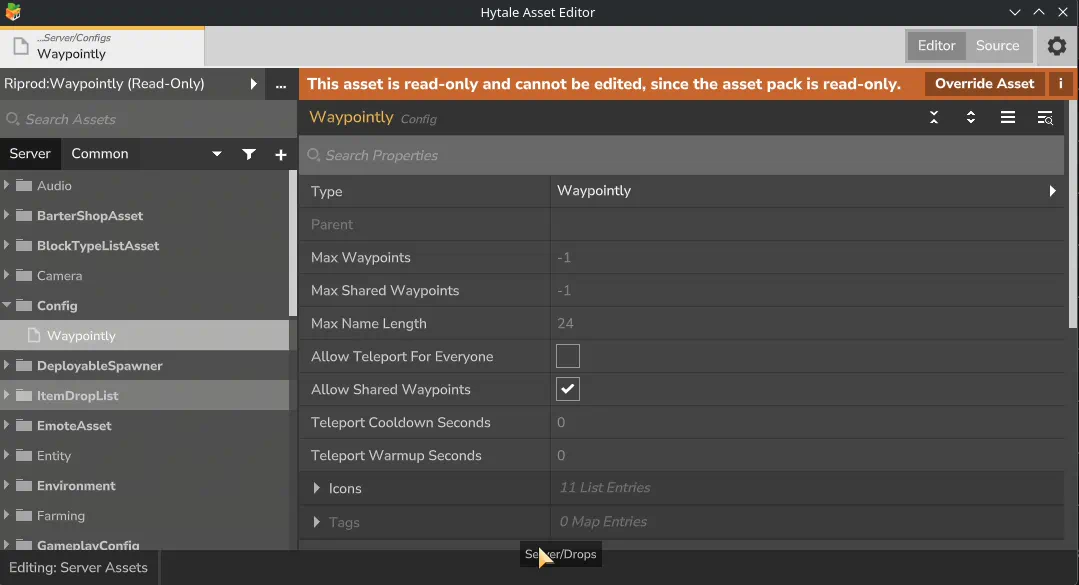
Task: Click the magnifier icon in Search Assets
Action: click(12, 119)
